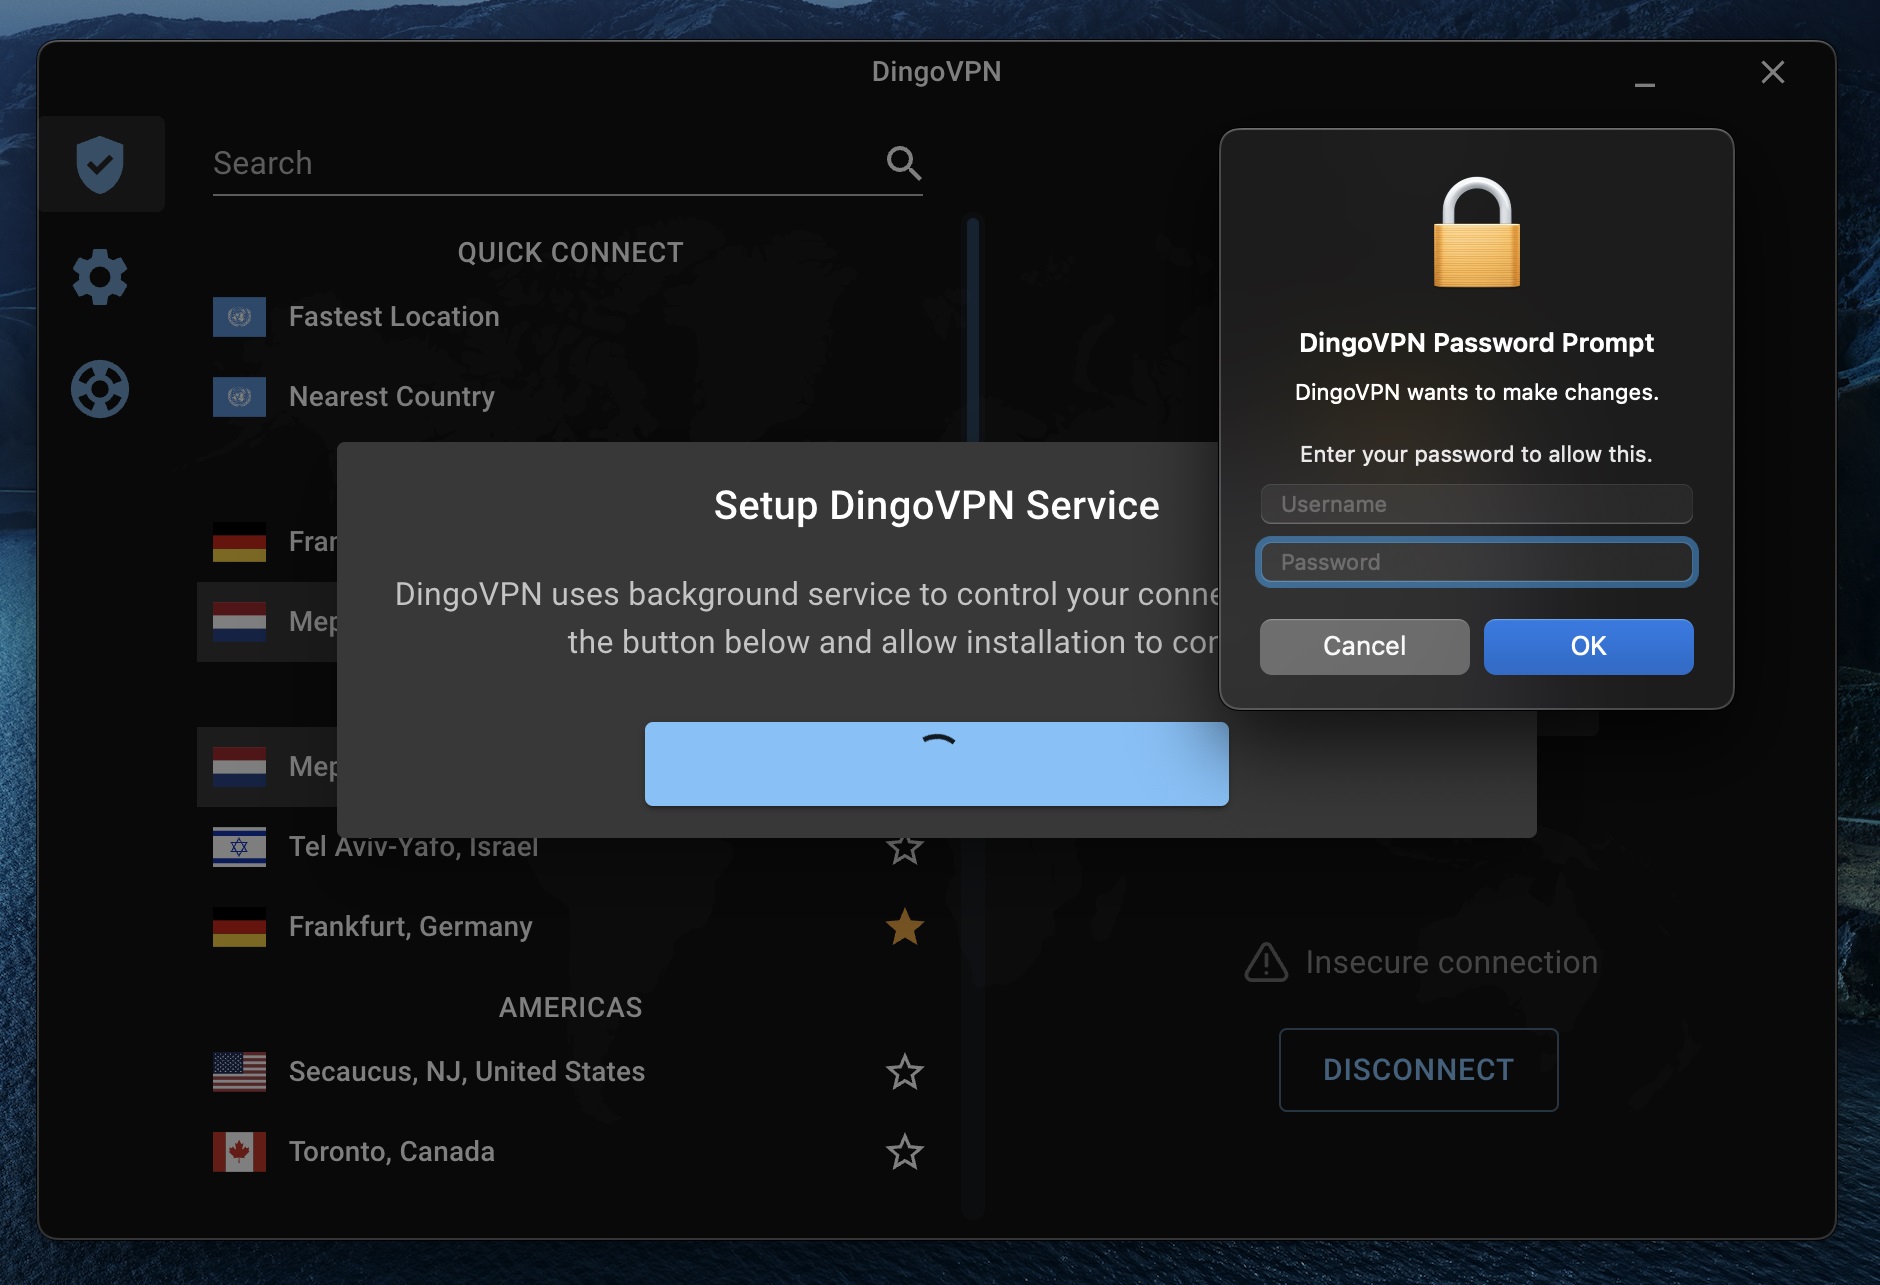Click the United States flag icon
Screen dimensions: 1880x1285
(x=239, y=1071)
